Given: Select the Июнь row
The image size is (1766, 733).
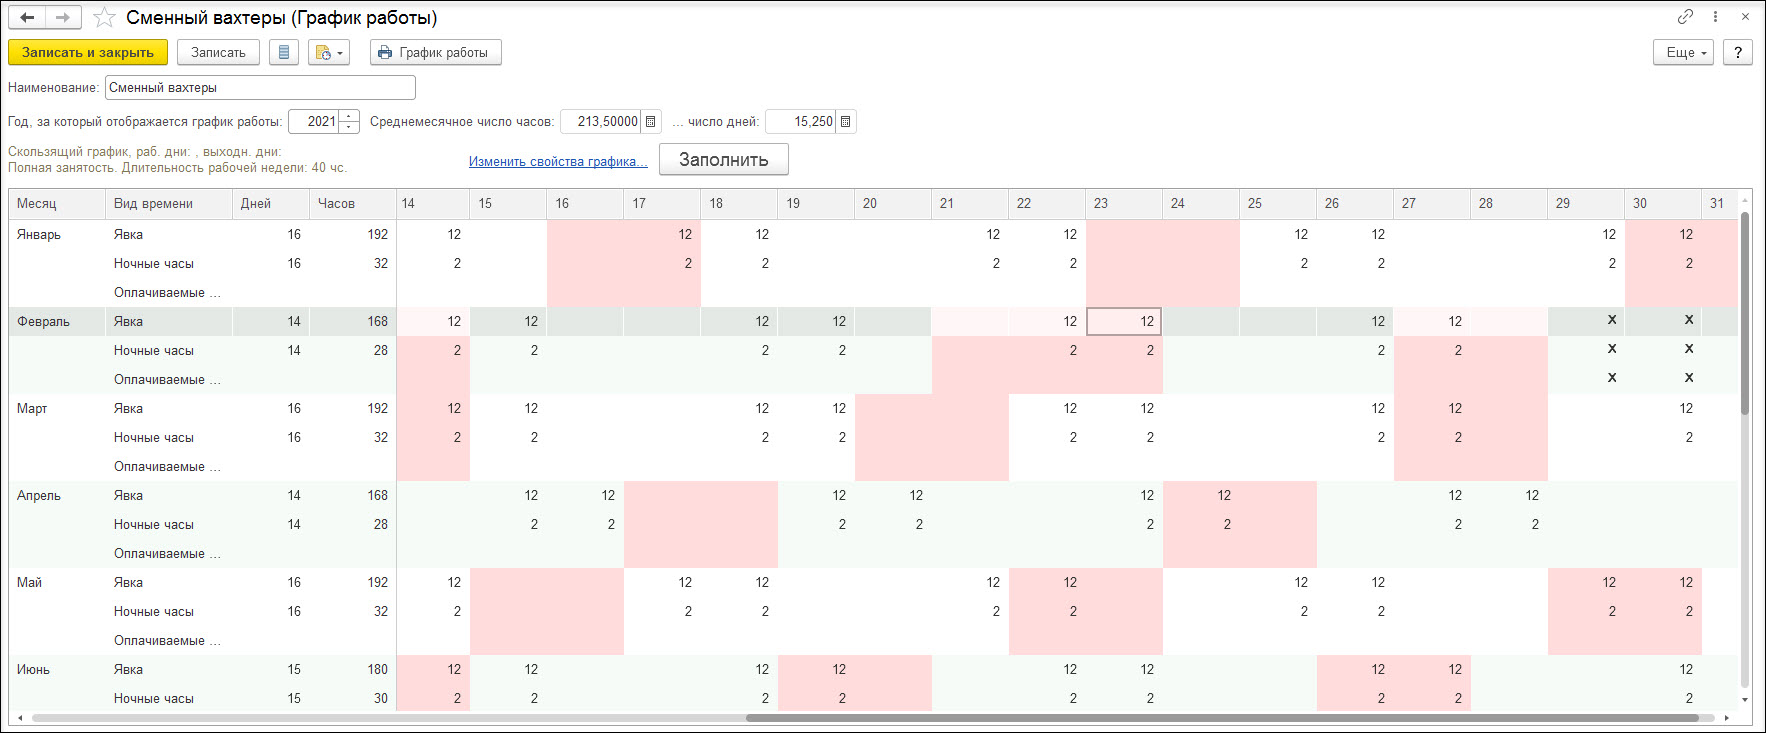Looking at the screenshot, I should pos(33,669).
